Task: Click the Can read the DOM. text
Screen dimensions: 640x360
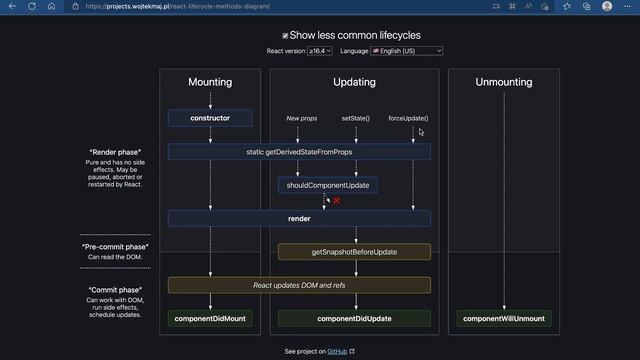Action: click(115, 257)
